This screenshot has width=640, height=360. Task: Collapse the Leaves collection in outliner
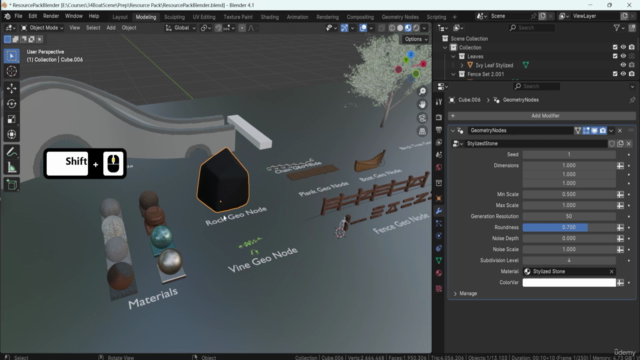(x=453, y=56)
